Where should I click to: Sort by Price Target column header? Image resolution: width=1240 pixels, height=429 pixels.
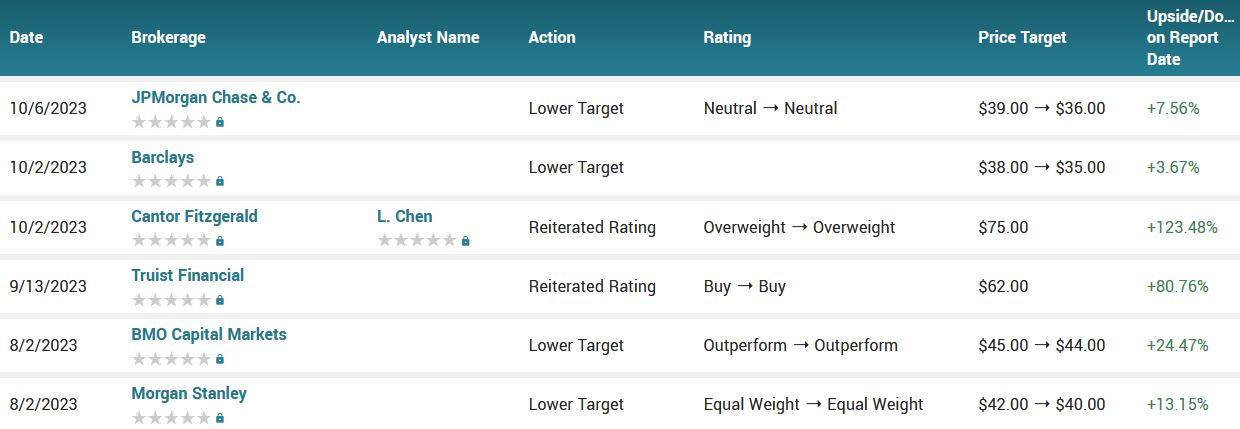[1022, 37]
